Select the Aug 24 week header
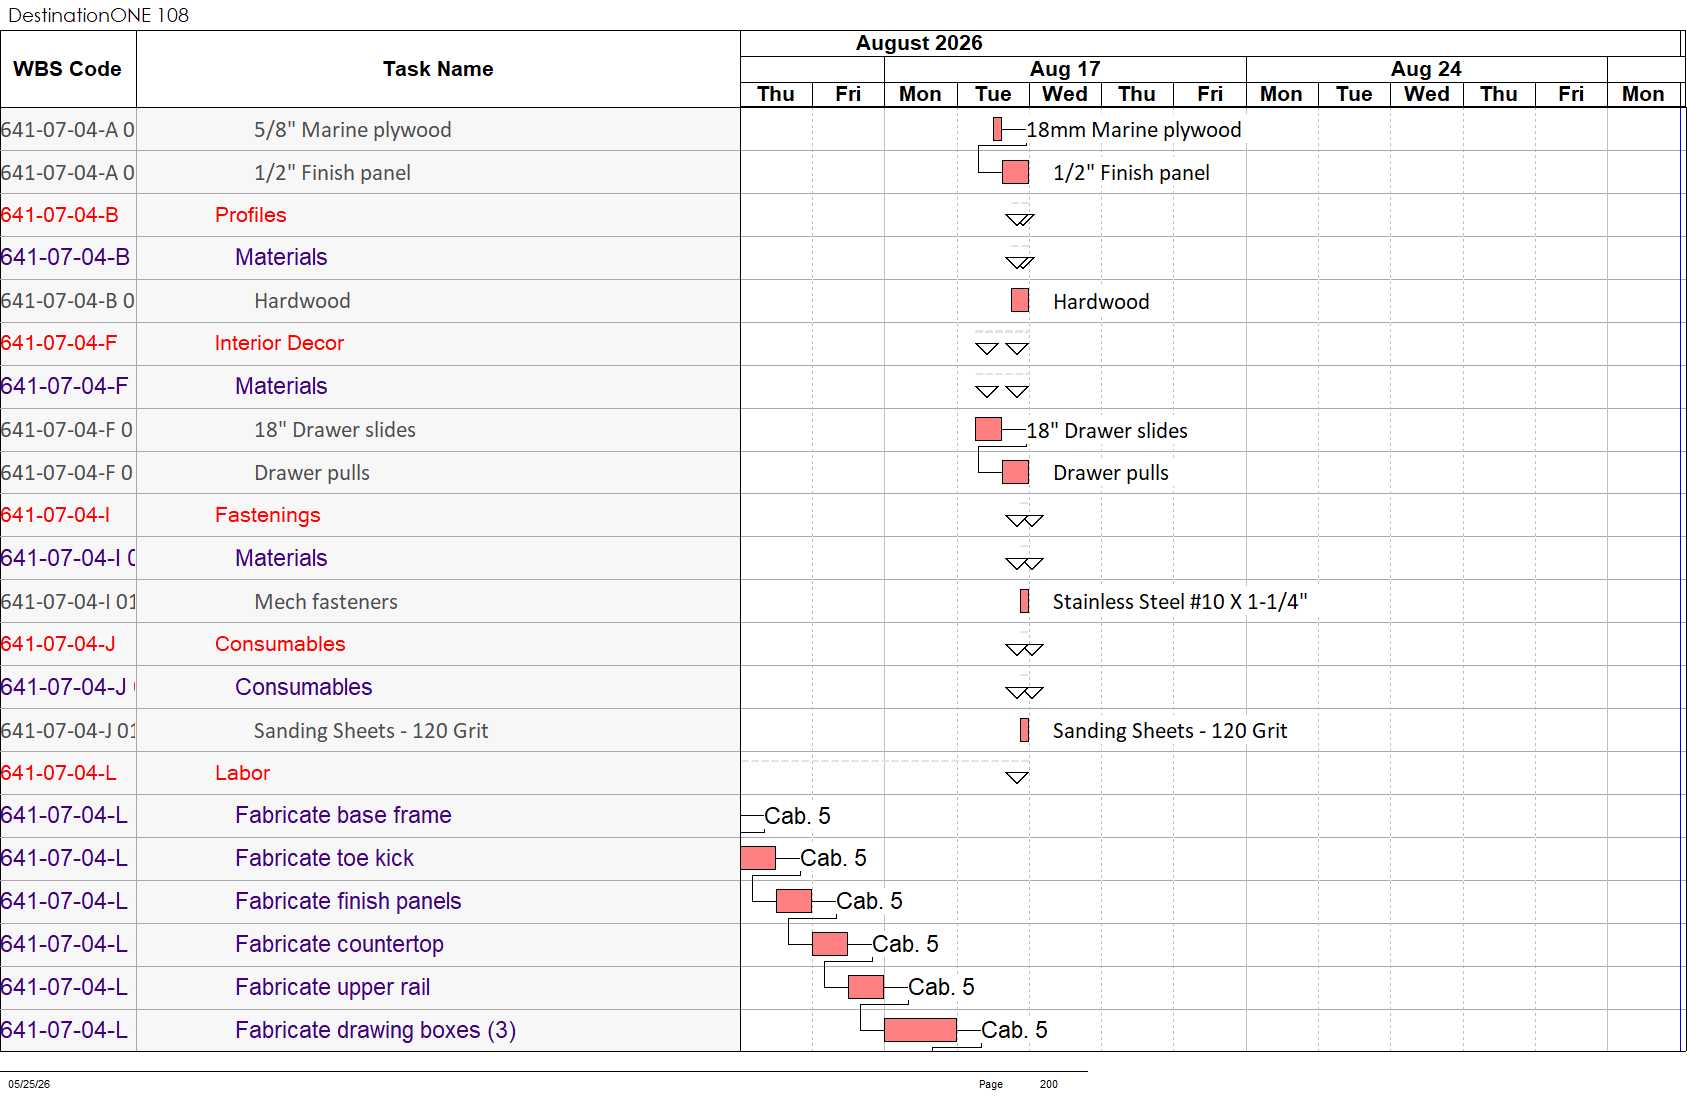 click(1426, 69)
